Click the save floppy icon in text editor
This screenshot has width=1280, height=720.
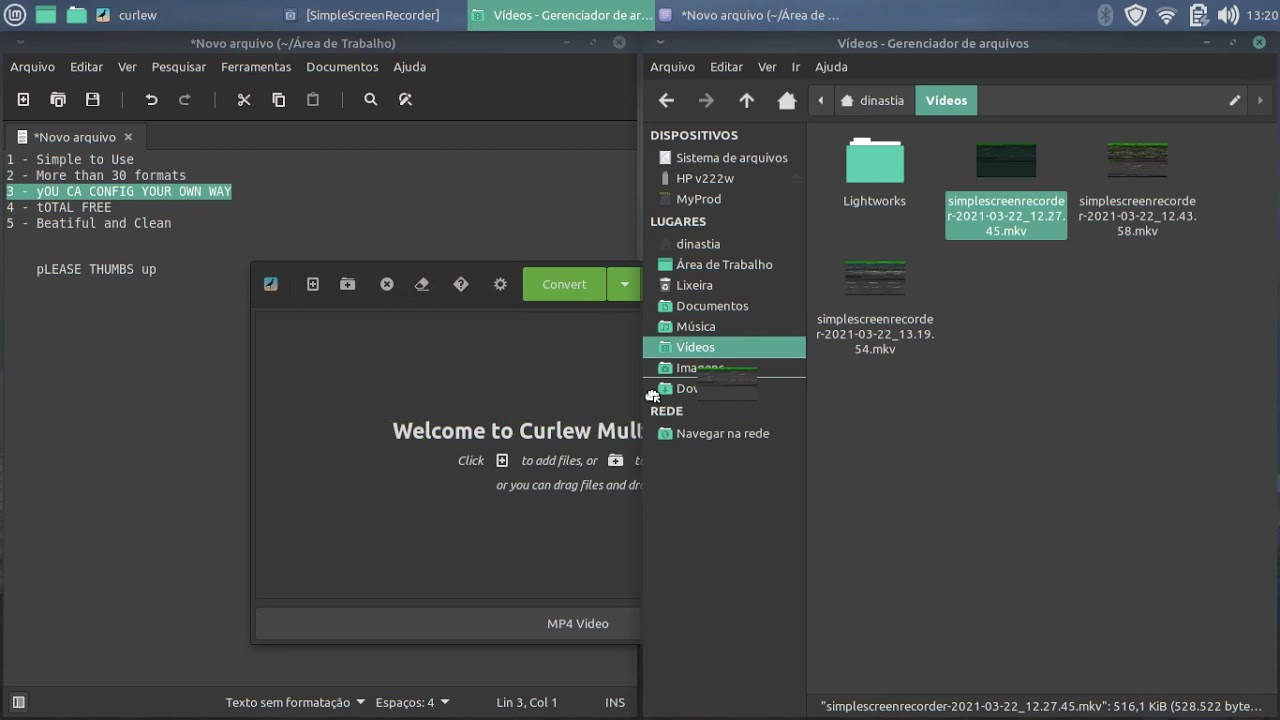pyautogui.click(x=93, y=99)
